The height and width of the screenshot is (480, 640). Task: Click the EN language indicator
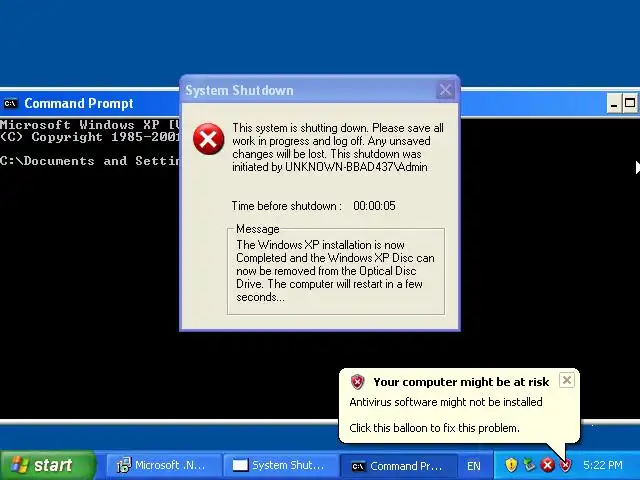[x=473, y=466]
